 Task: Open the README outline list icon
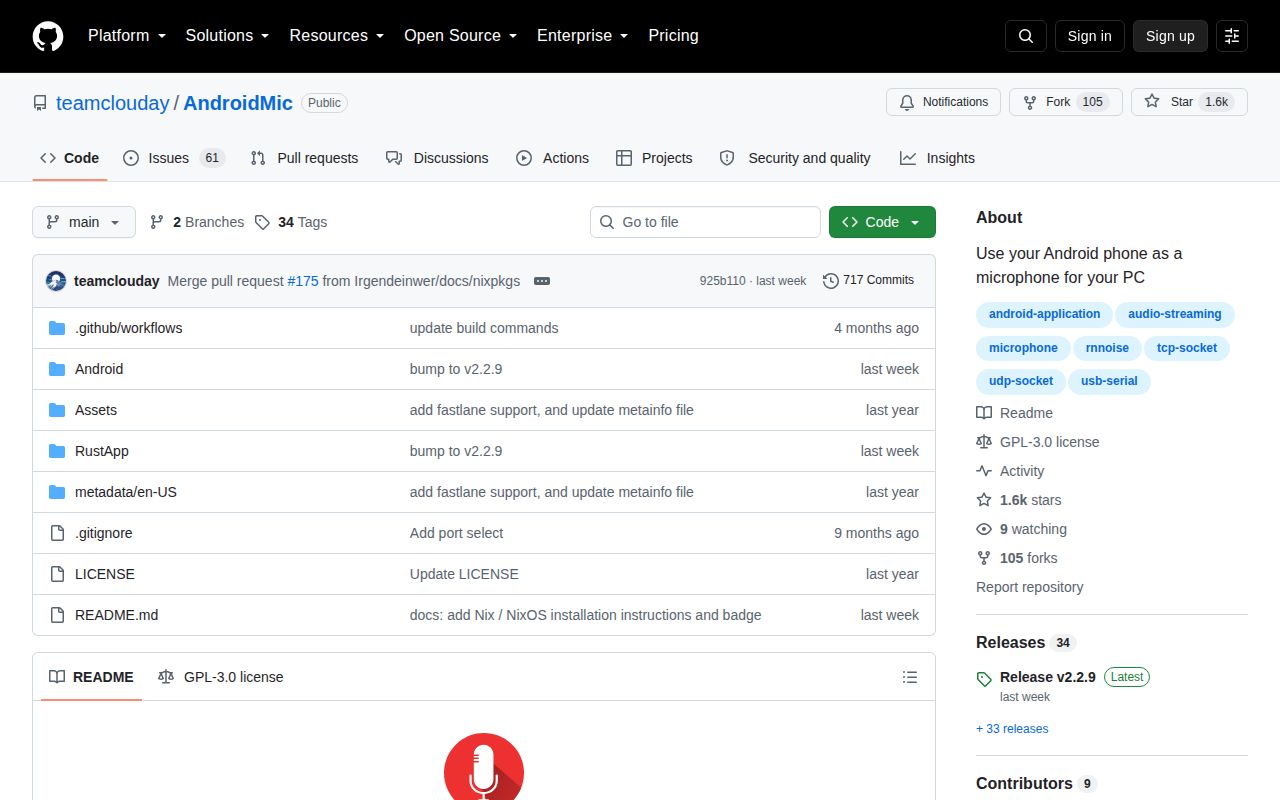tap(910, 677)
